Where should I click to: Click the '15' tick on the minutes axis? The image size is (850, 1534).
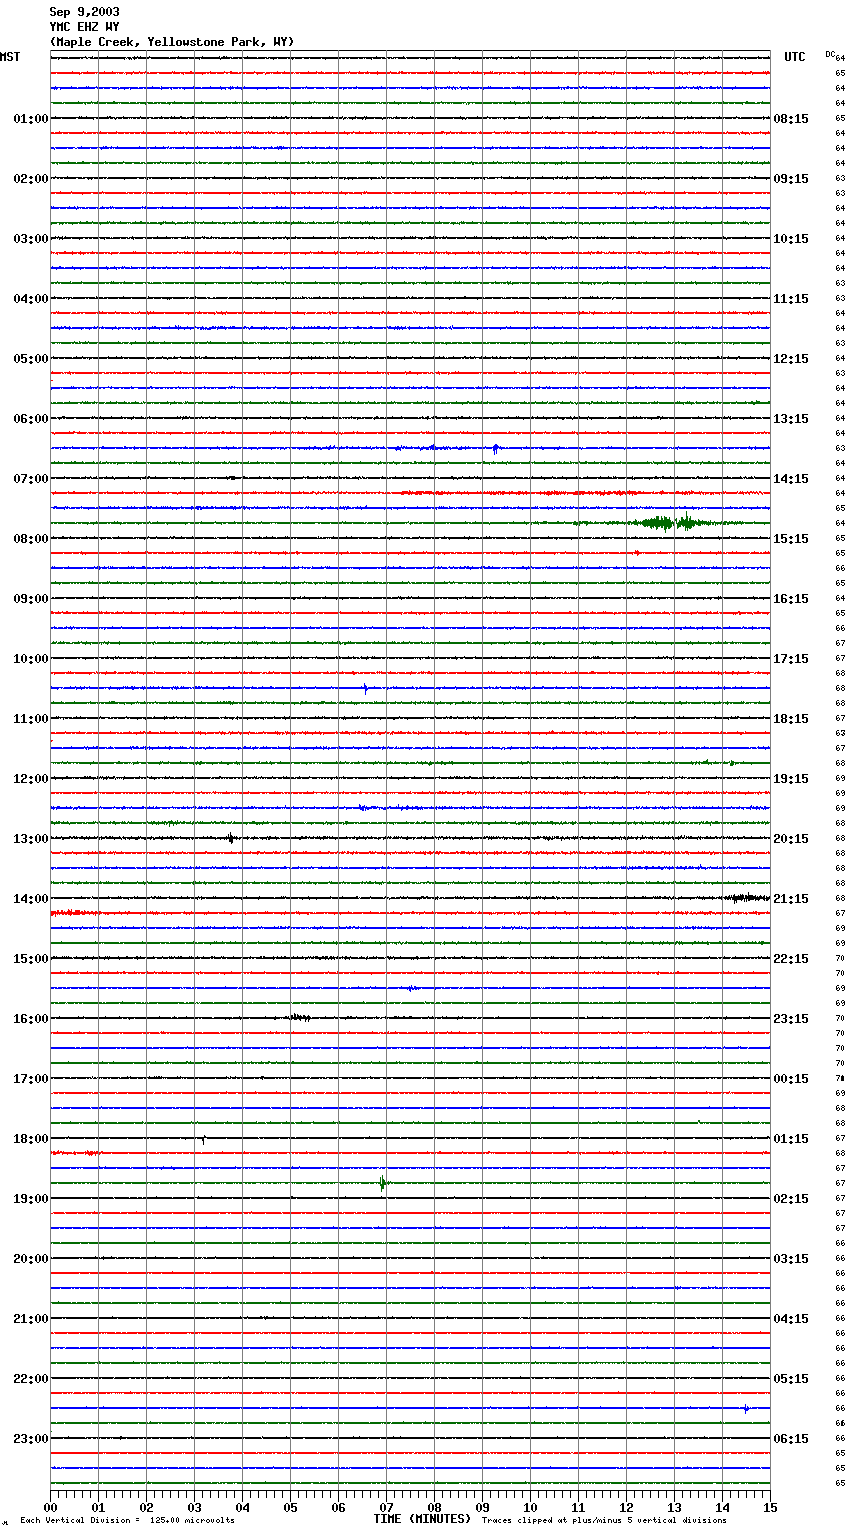tap(770, 1507)
